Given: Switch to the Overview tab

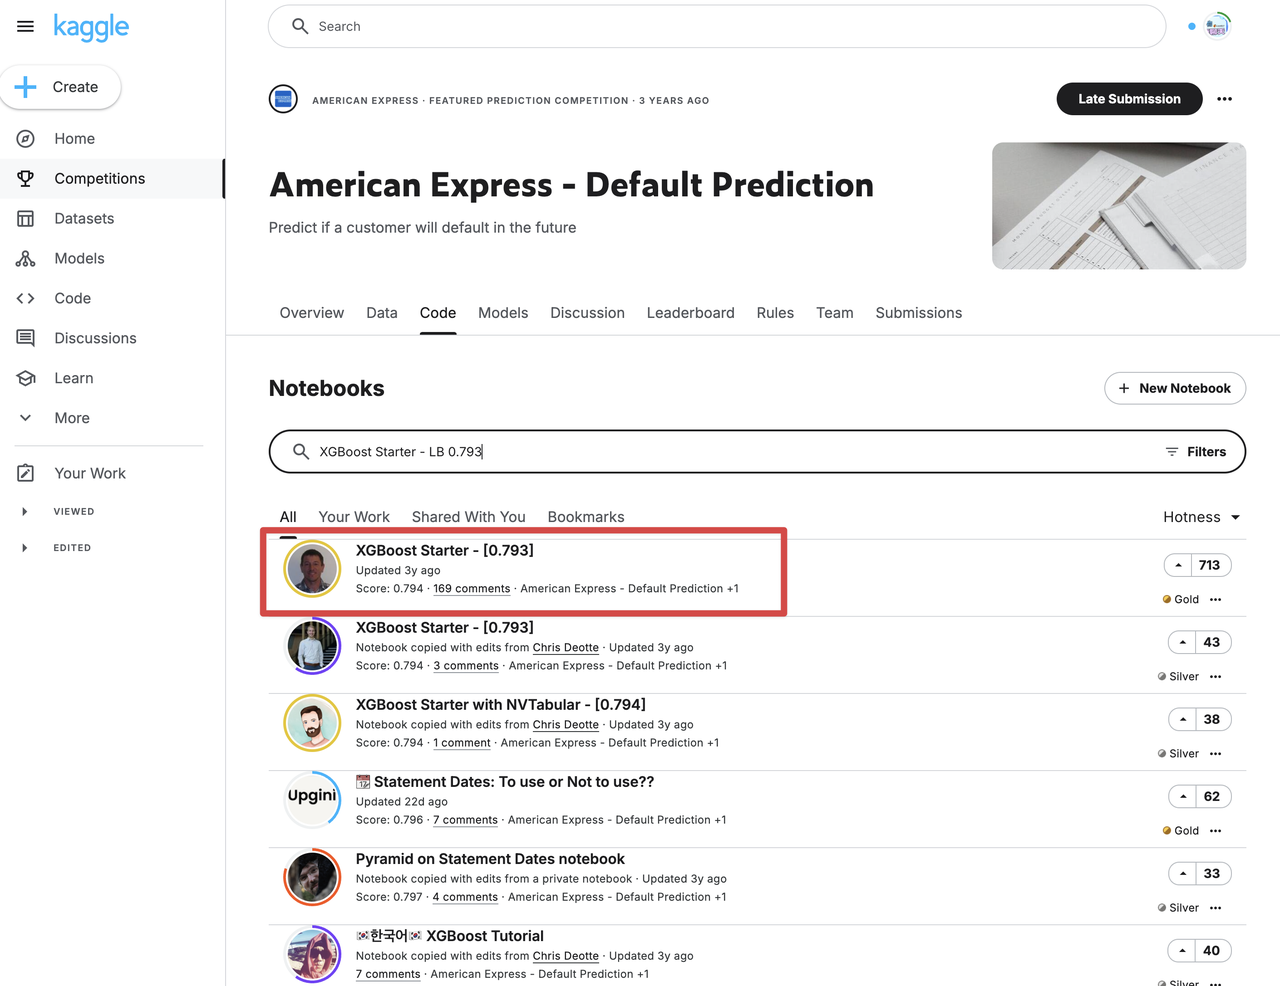Looking at the screenshot, I should [312, 313].
